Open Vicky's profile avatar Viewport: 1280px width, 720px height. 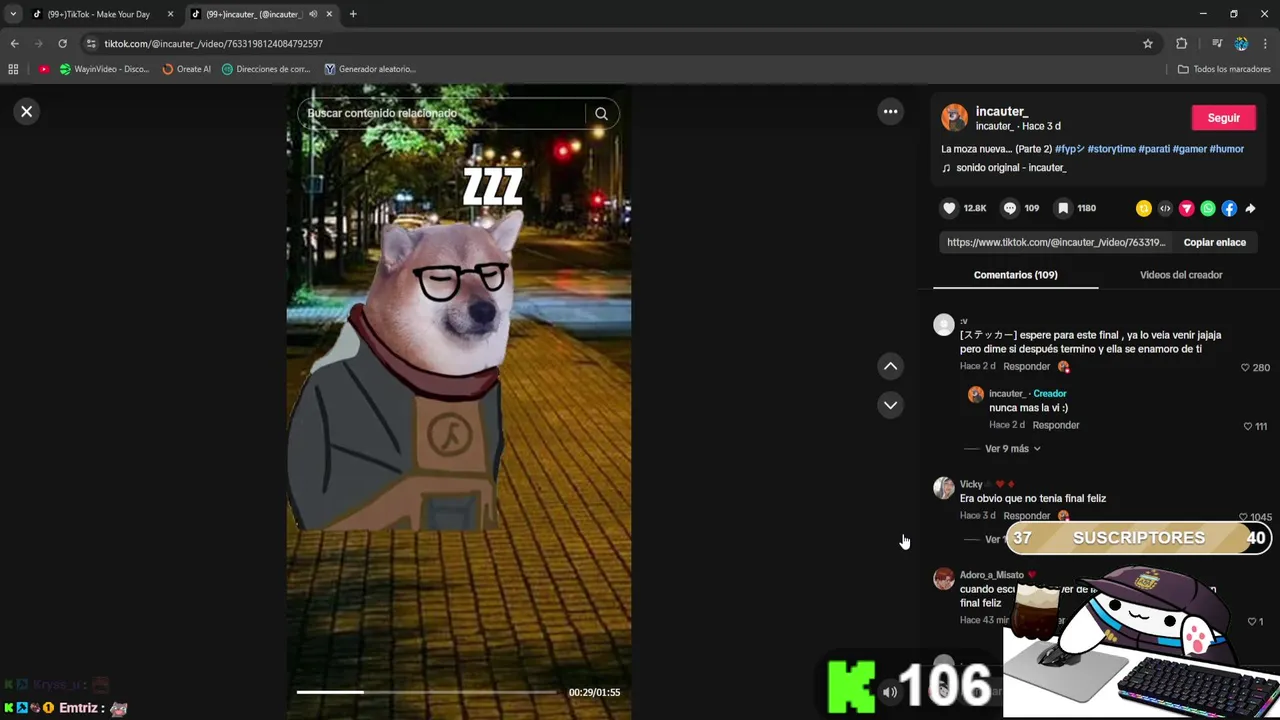944,488
